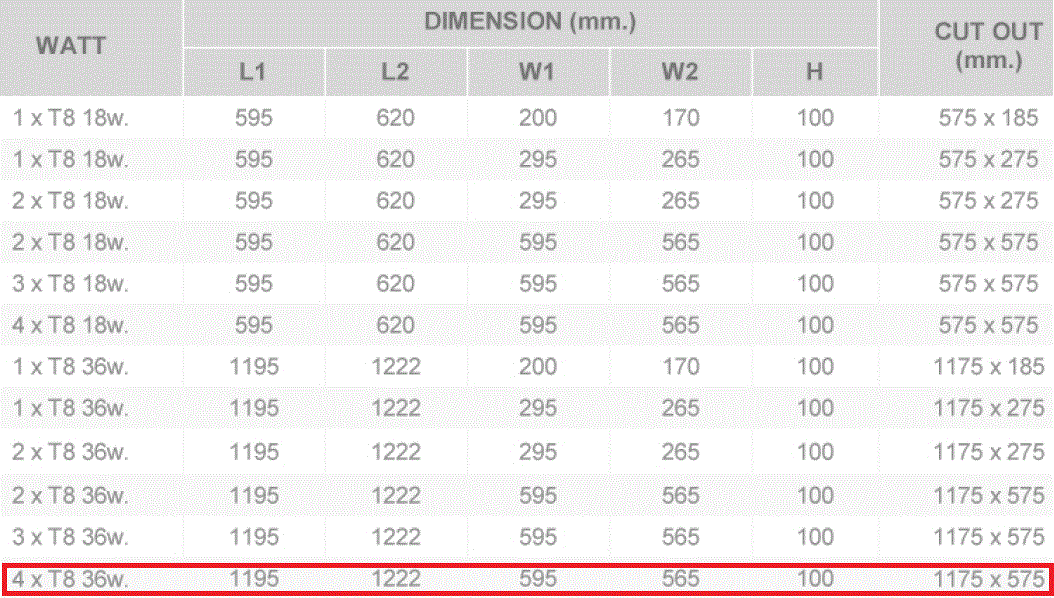Click the L2 column header

[x=395, y=72]
